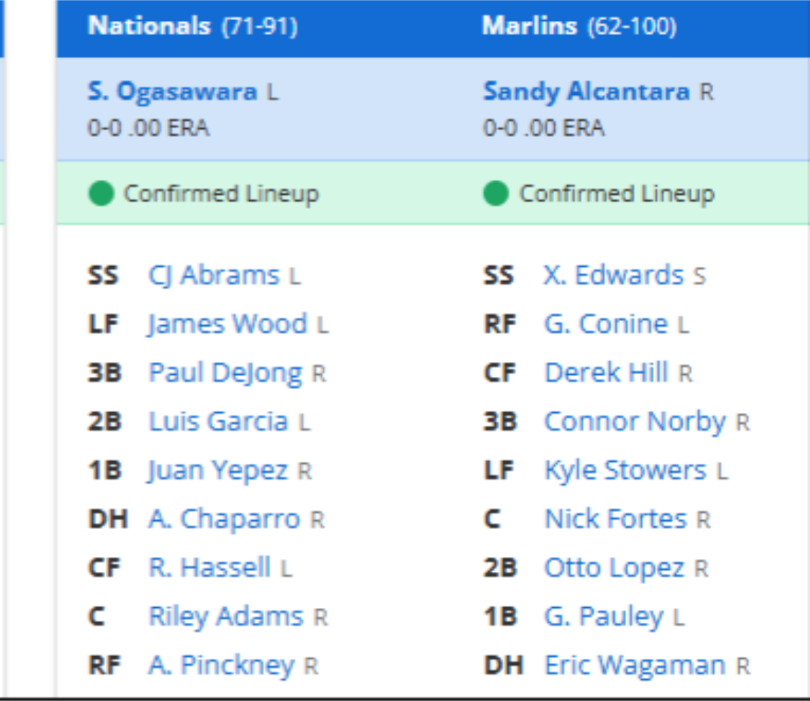Click A. Chaparro, the Nationals DH
This screenshot has height=701, width=810.
click(224, 519)
